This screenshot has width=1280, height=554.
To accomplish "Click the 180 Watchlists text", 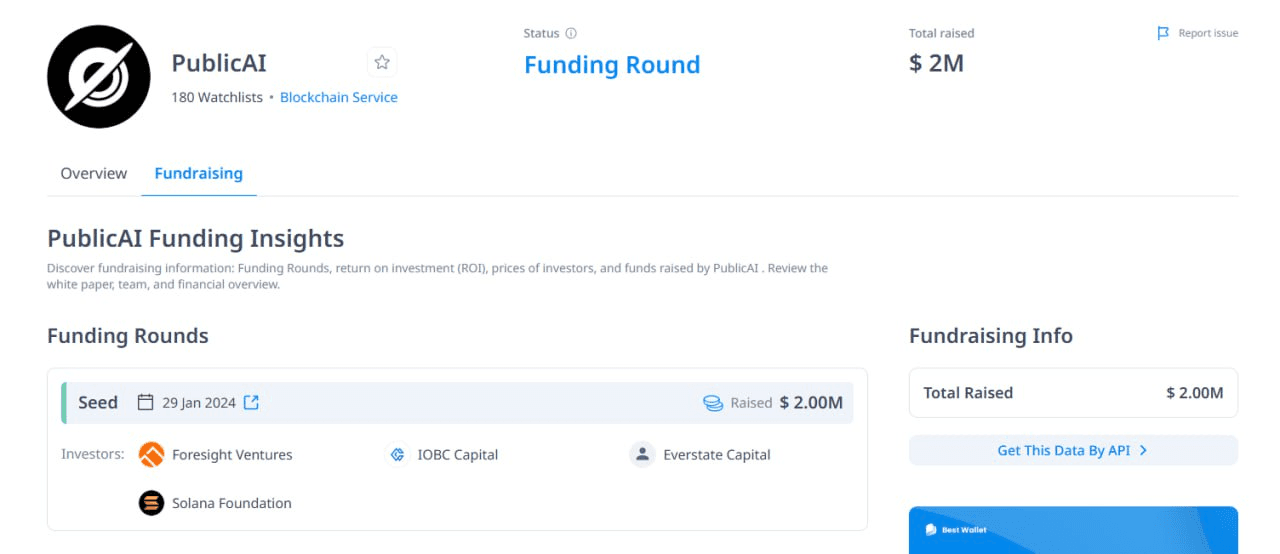I will click(217, 97).
